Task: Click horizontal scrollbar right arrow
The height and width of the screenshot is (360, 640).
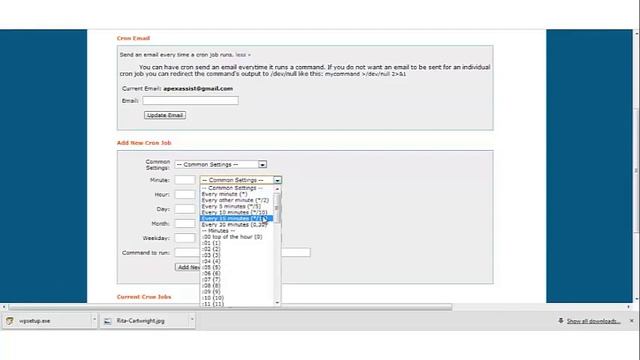Action: tap(629, 307)
